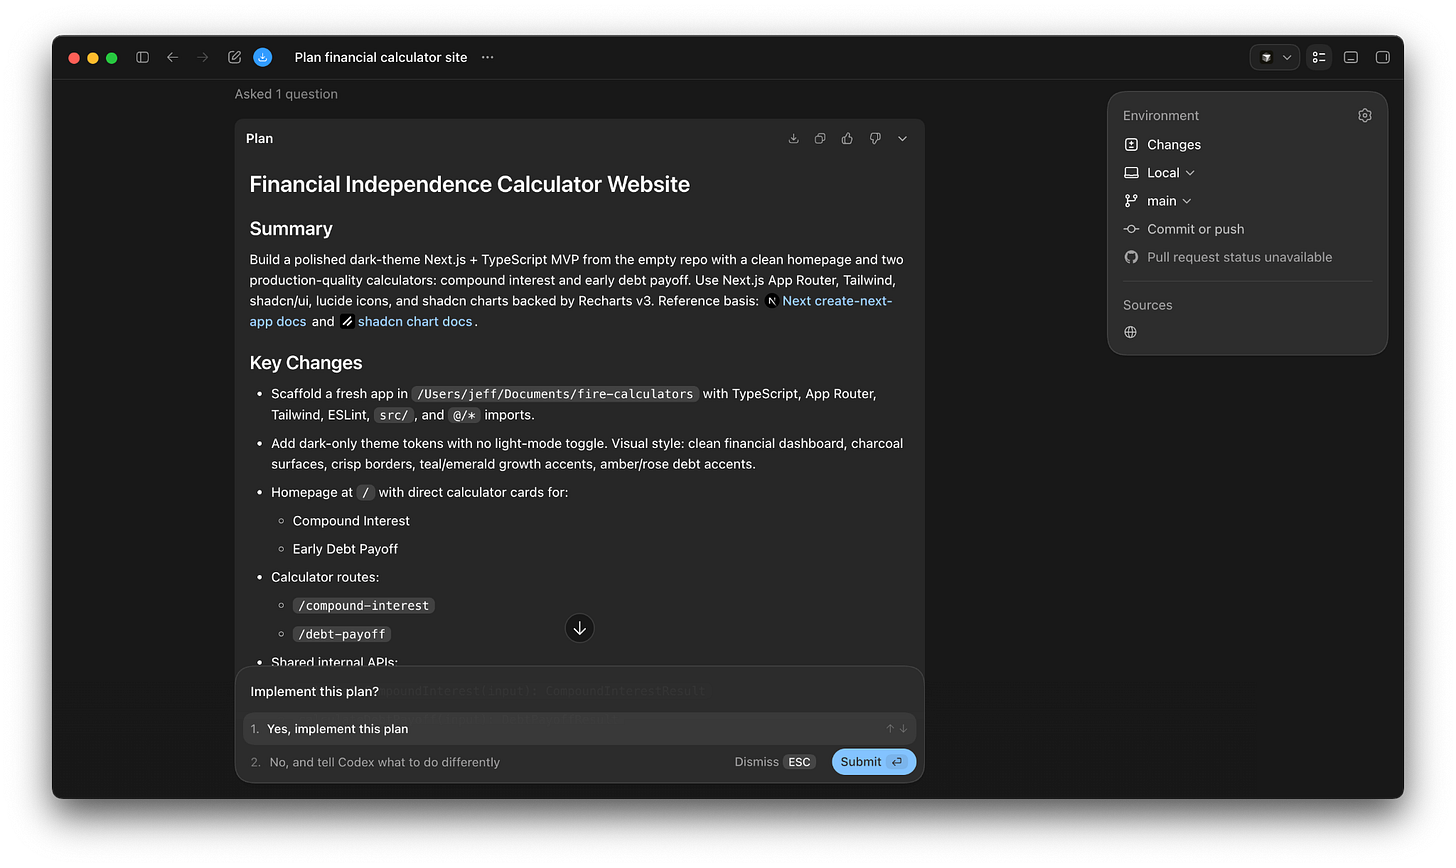Copy the plan with the copy icon

tap(820, 139)
